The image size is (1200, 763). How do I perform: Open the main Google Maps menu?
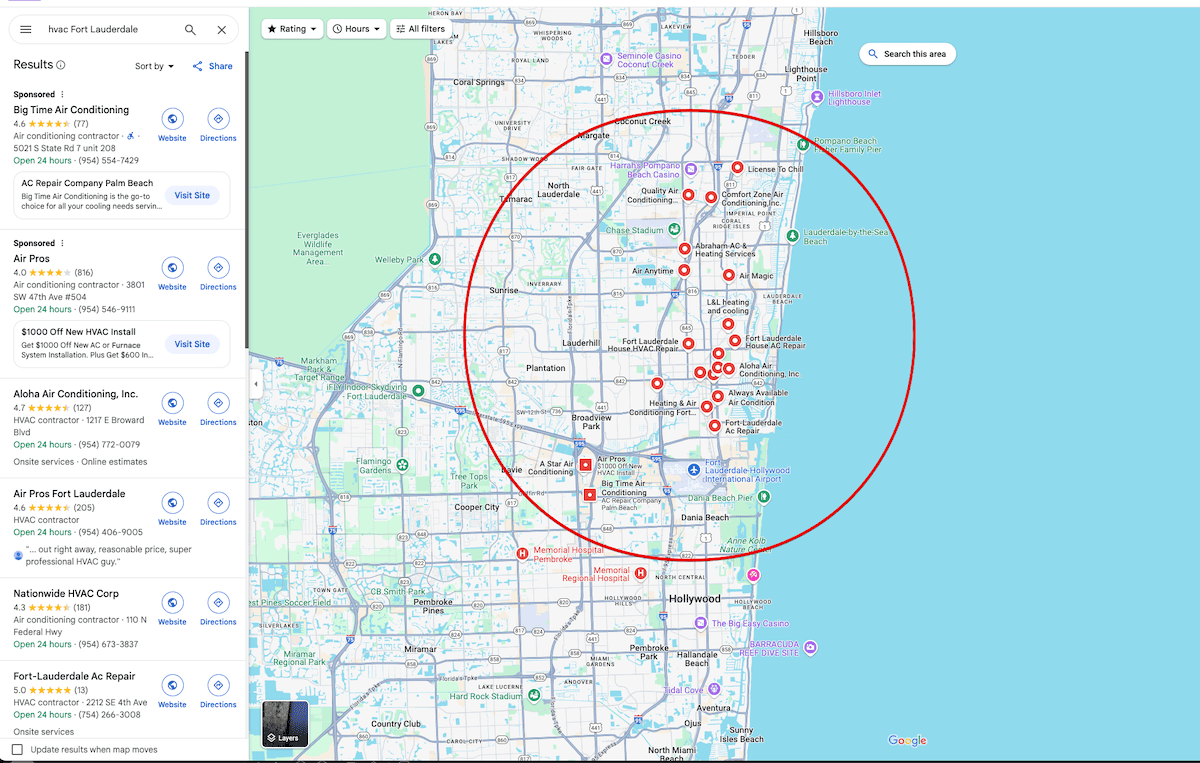(25, 29)
